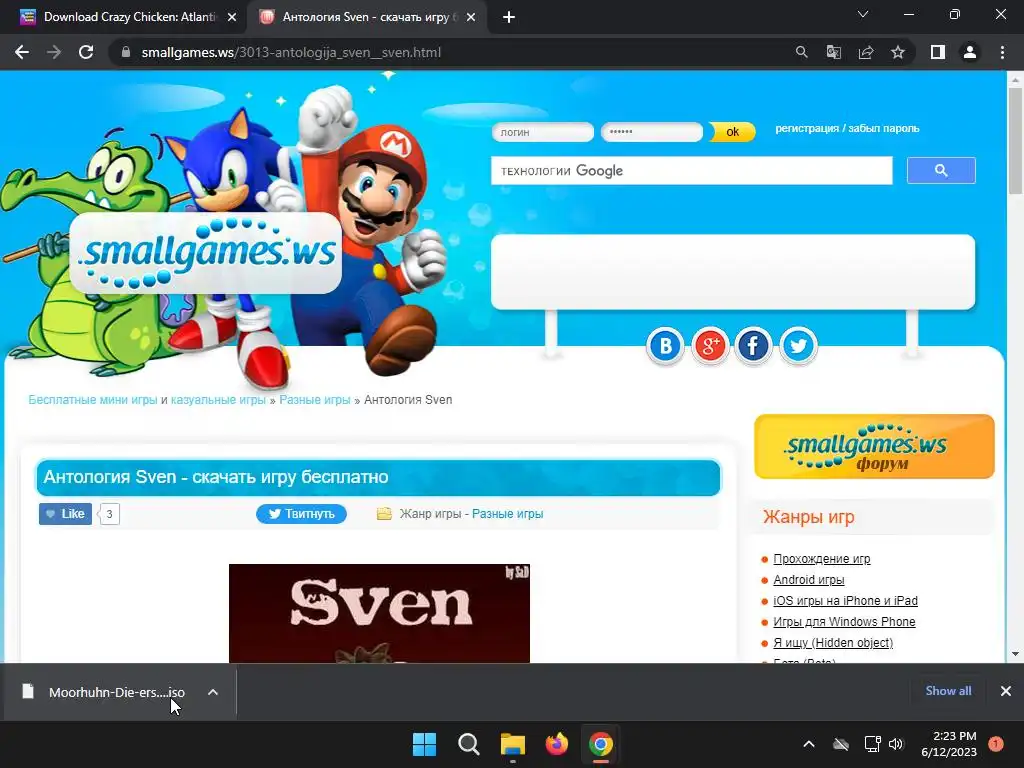
Task: Close the Антология Sven tab
Action: click(x=471, y=17)
